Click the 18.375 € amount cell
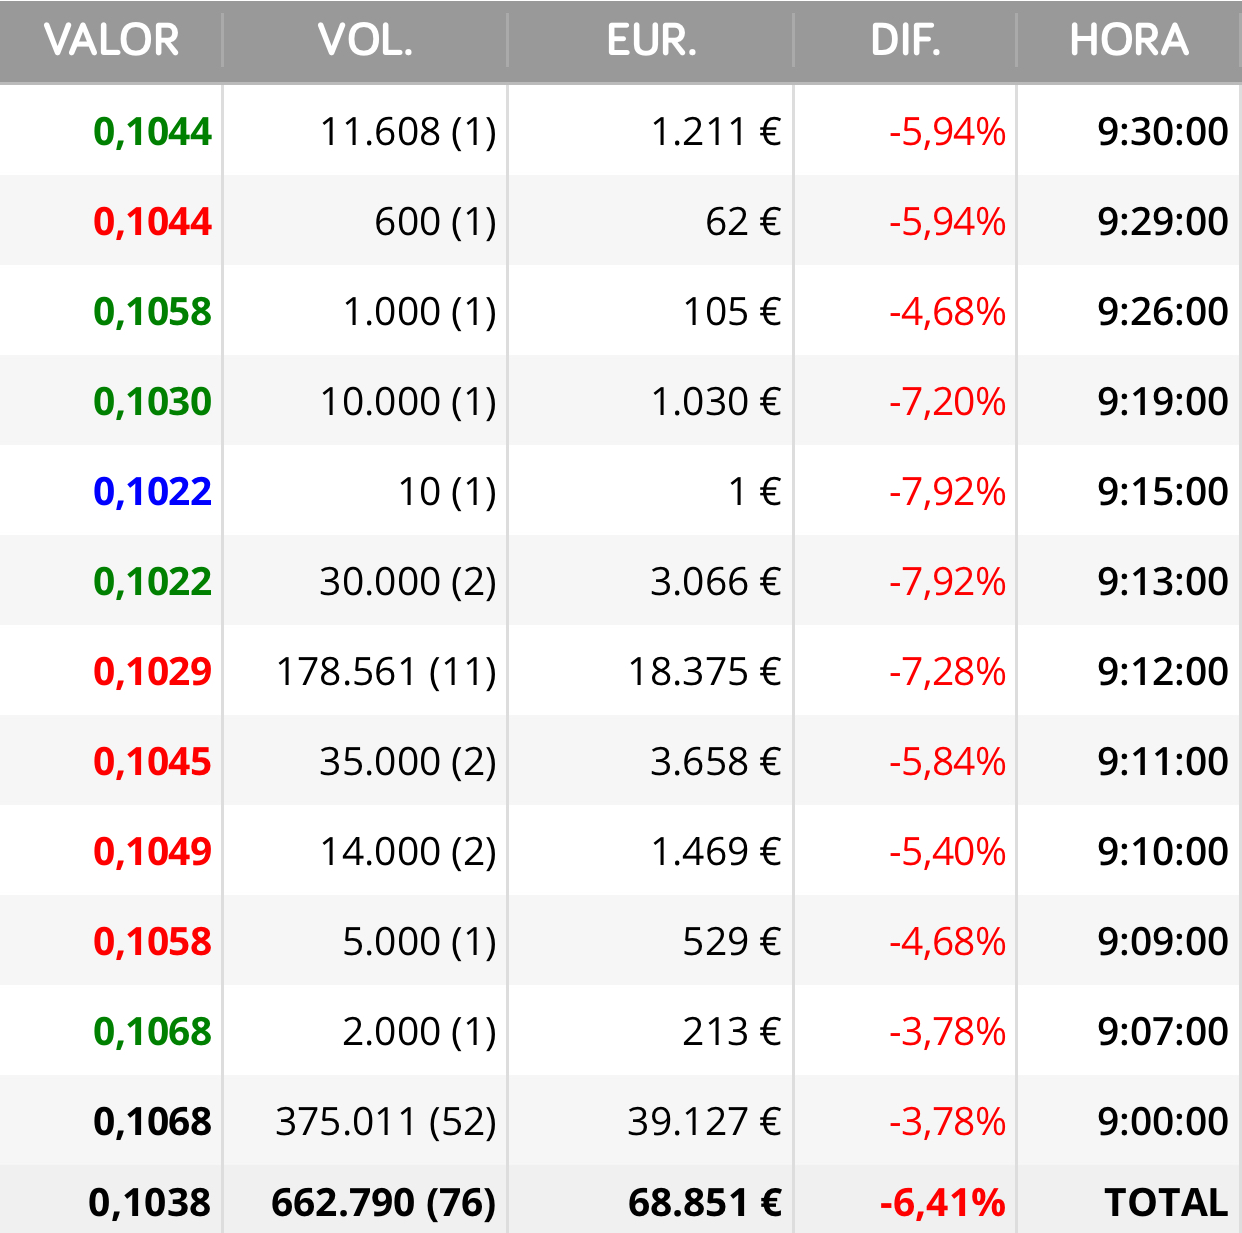 tap(704, 671)
